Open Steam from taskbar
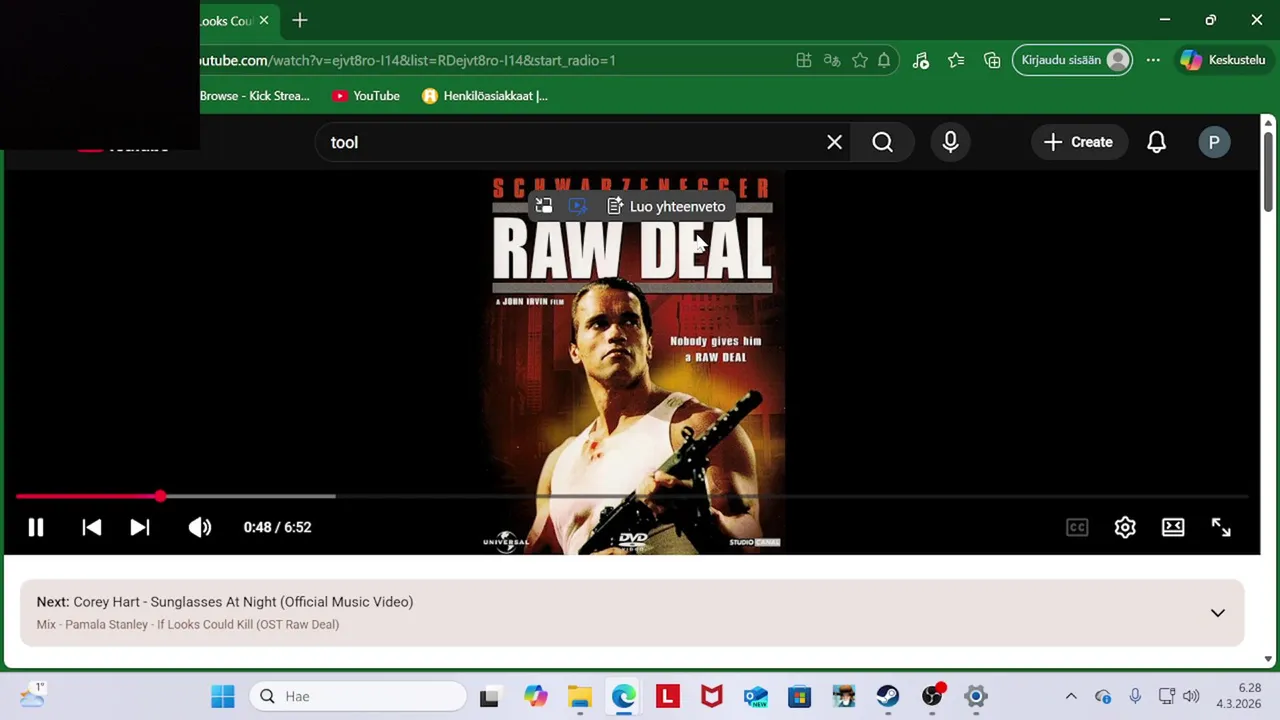The height and width of the screenshot is (720, 1280). (888, 696)
